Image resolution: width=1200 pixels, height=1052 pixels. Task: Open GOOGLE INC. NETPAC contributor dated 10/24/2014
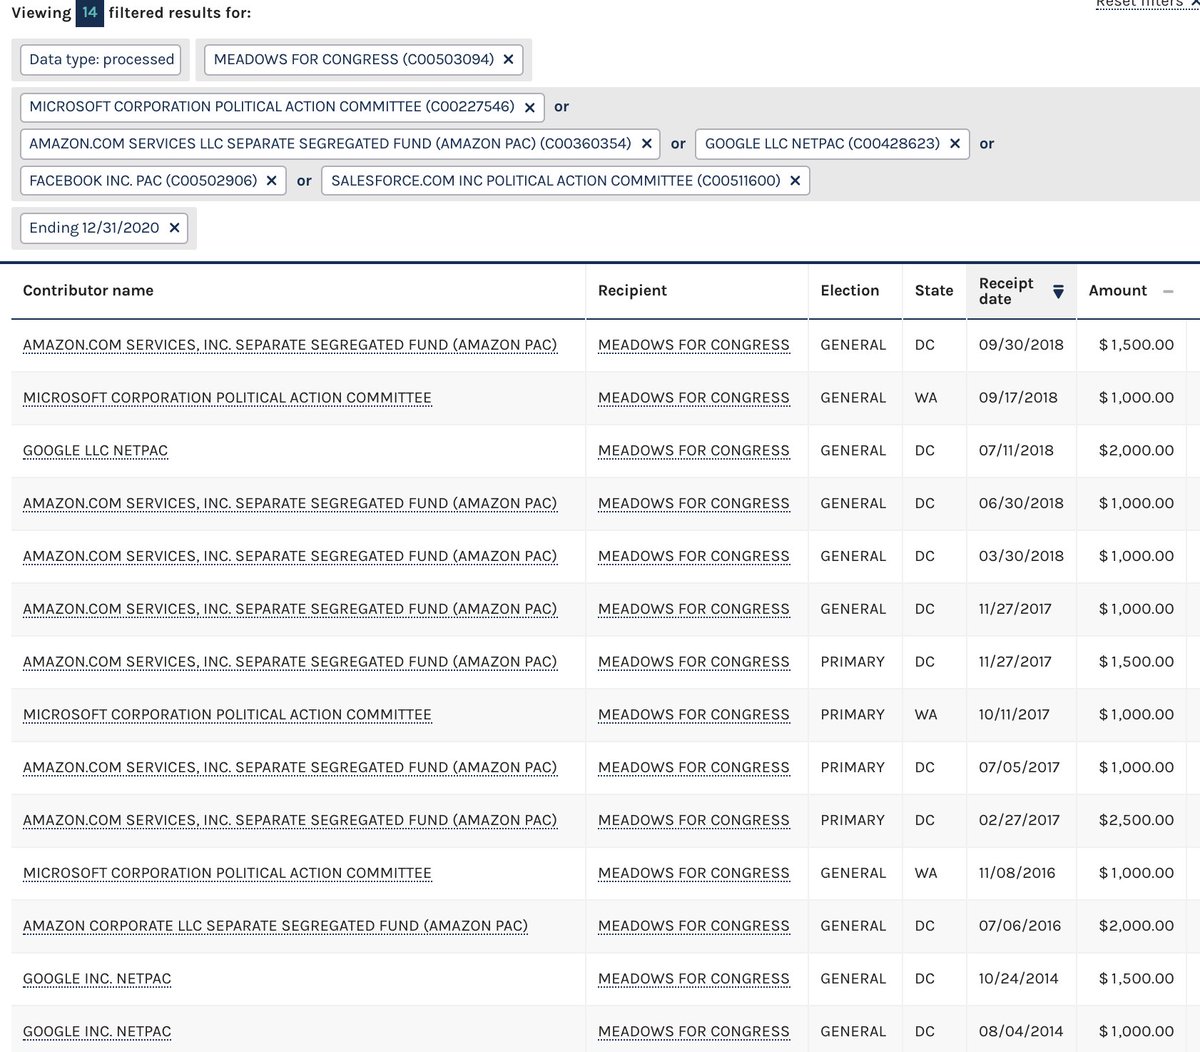pos(97,979)
